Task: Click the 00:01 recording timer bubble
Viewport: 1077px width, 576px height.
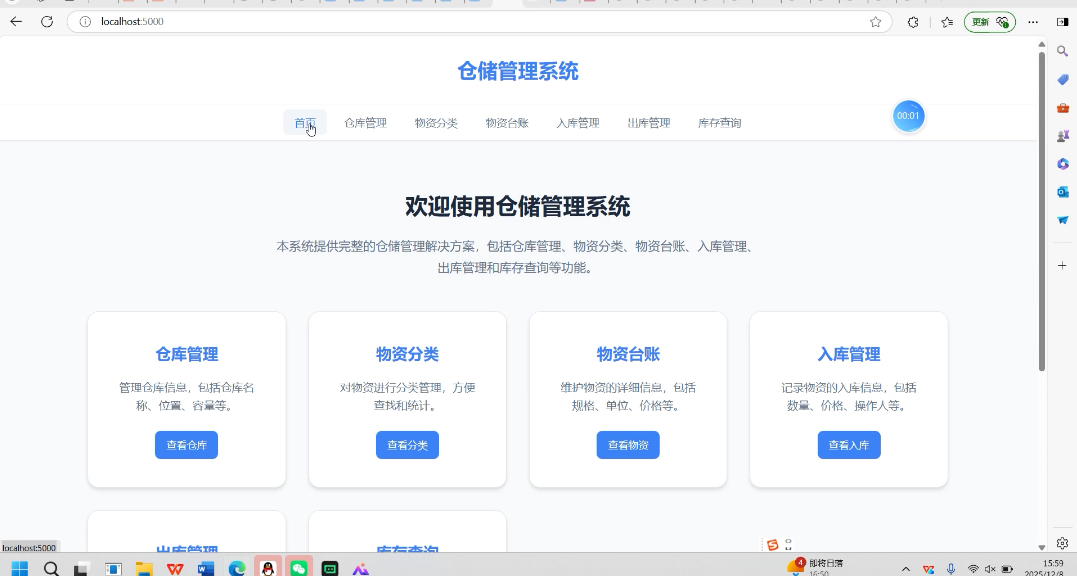Action: tap(908, 116)
